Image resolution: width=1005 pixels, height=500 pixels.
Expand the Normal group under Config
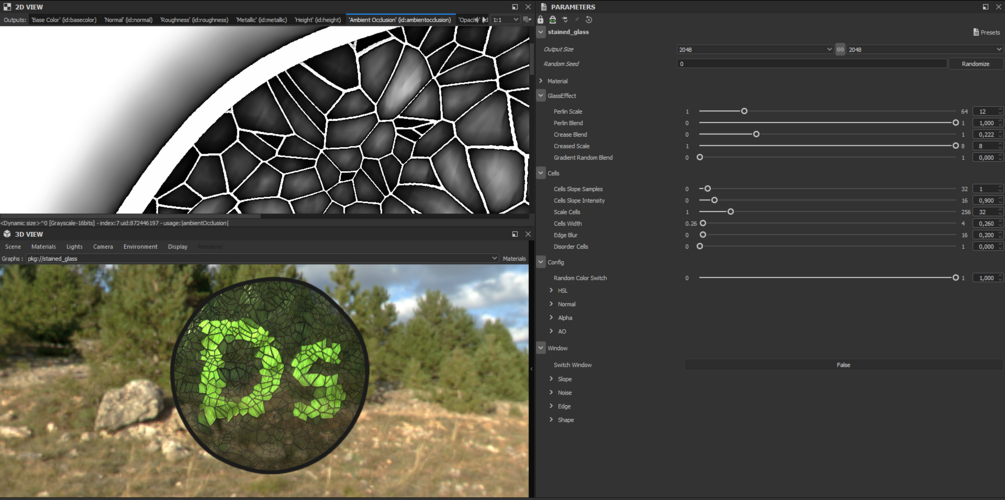click(x=551, y=304)
